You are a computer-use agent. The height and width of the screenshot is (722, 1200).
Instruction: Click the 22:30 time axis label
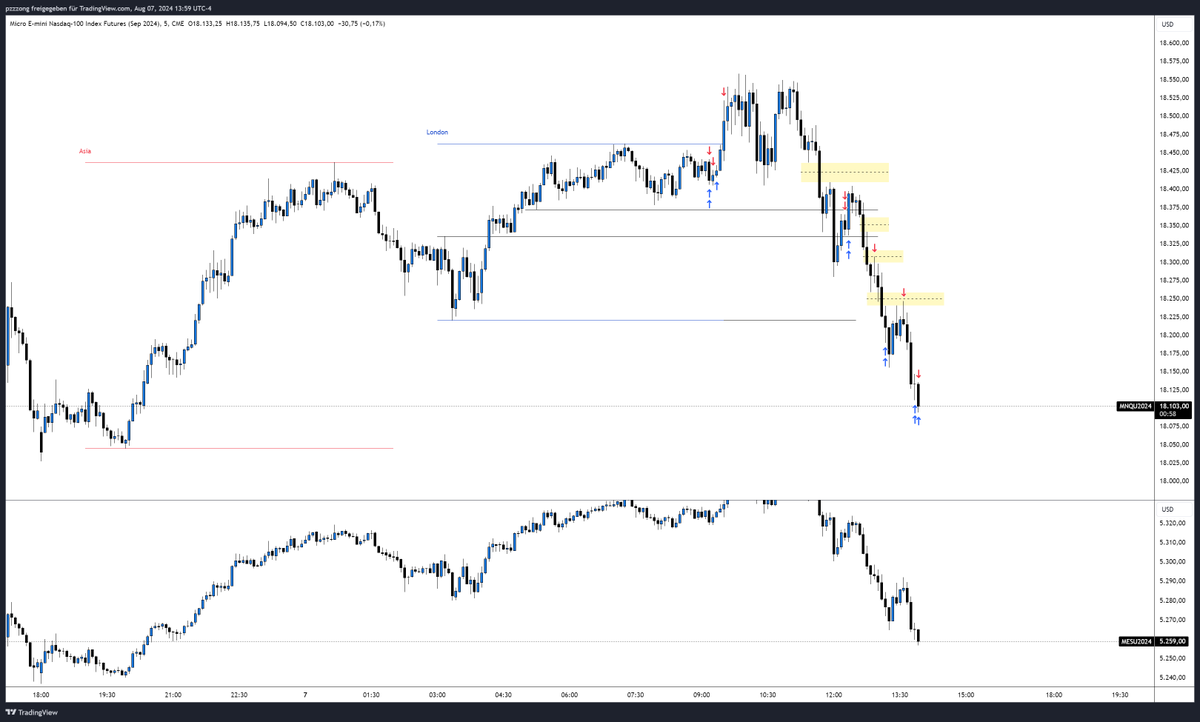(238, 694)
